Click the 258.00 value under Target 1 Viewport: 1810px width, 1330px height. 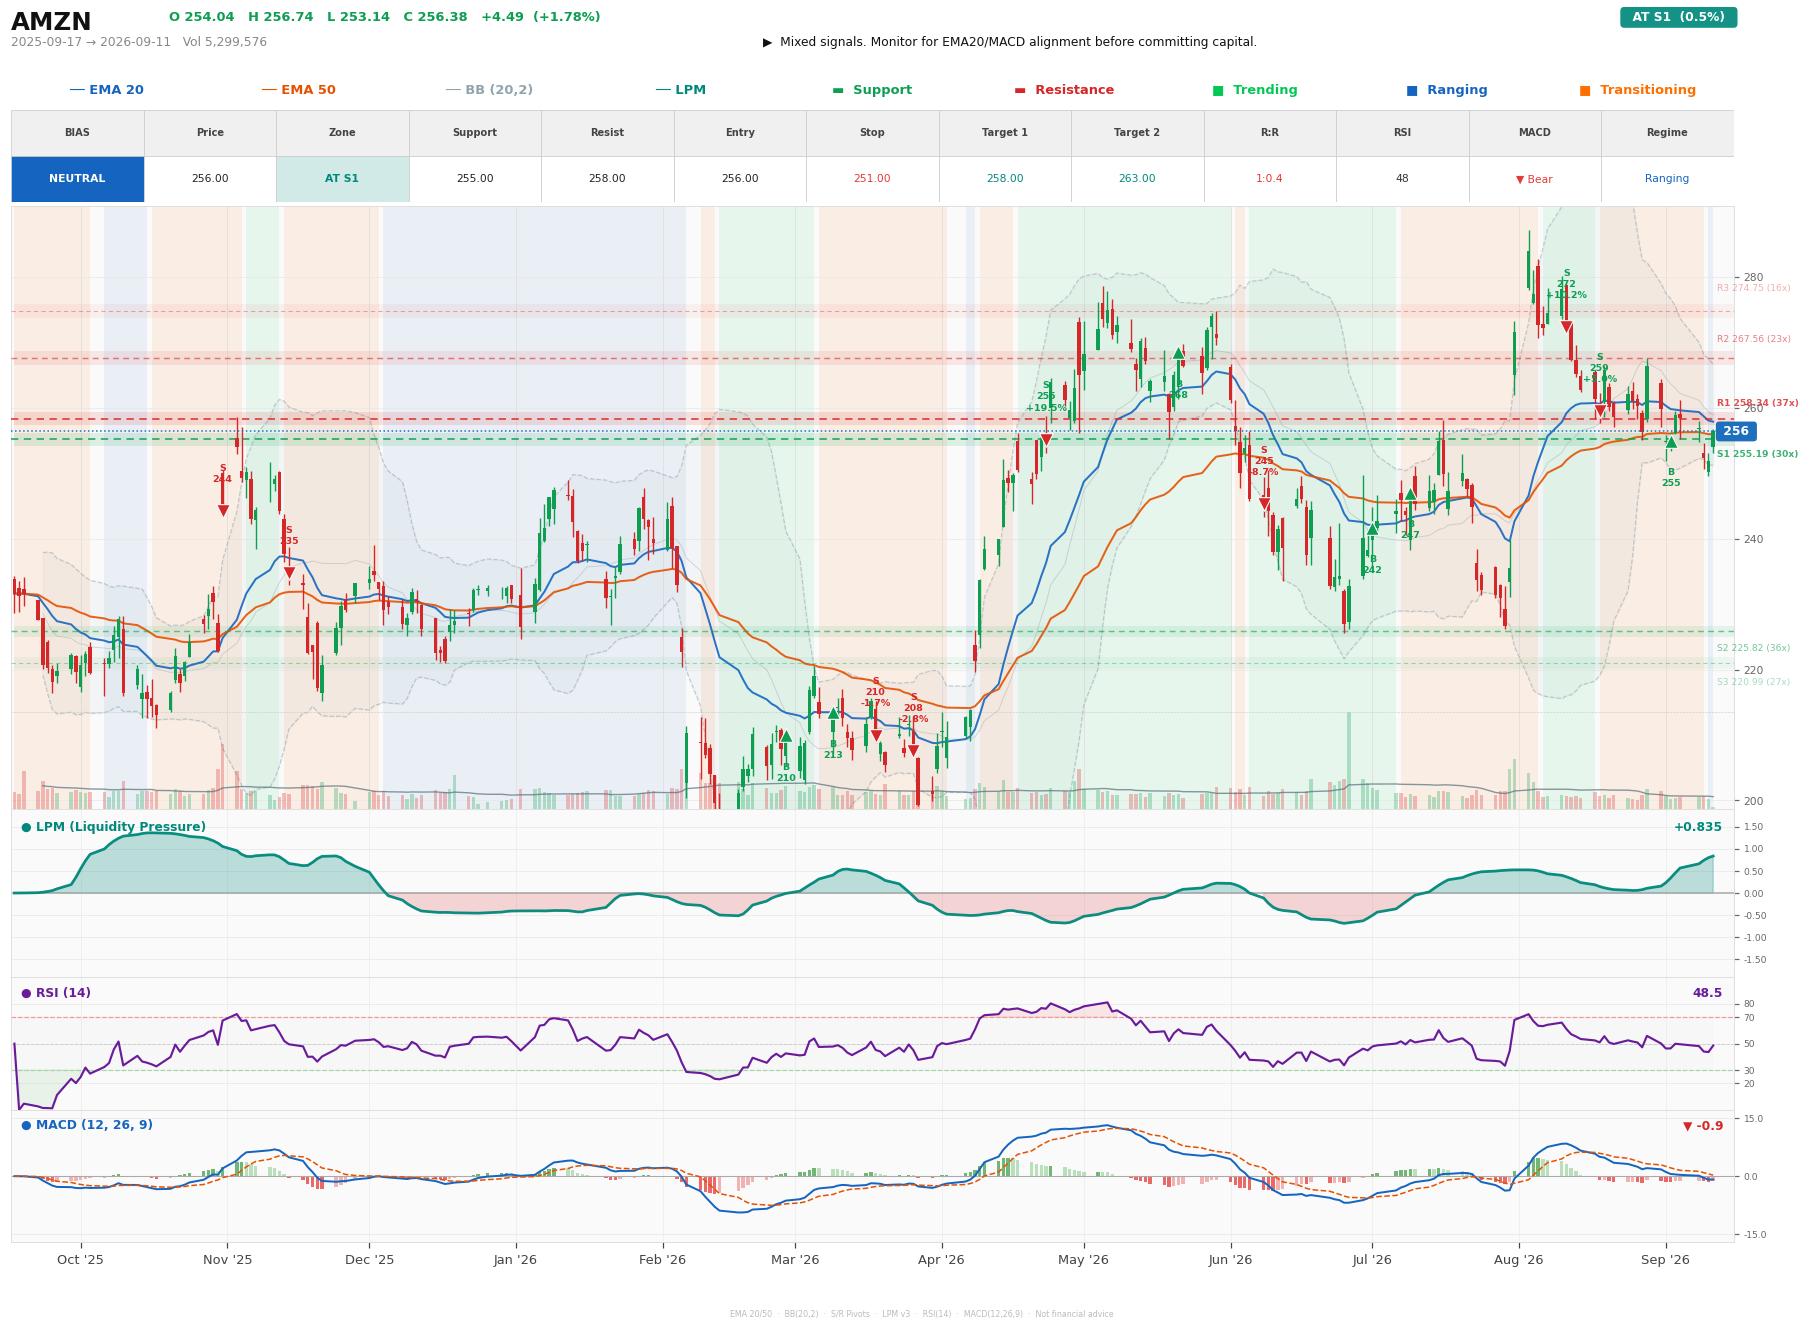(x=1005, y=179)
